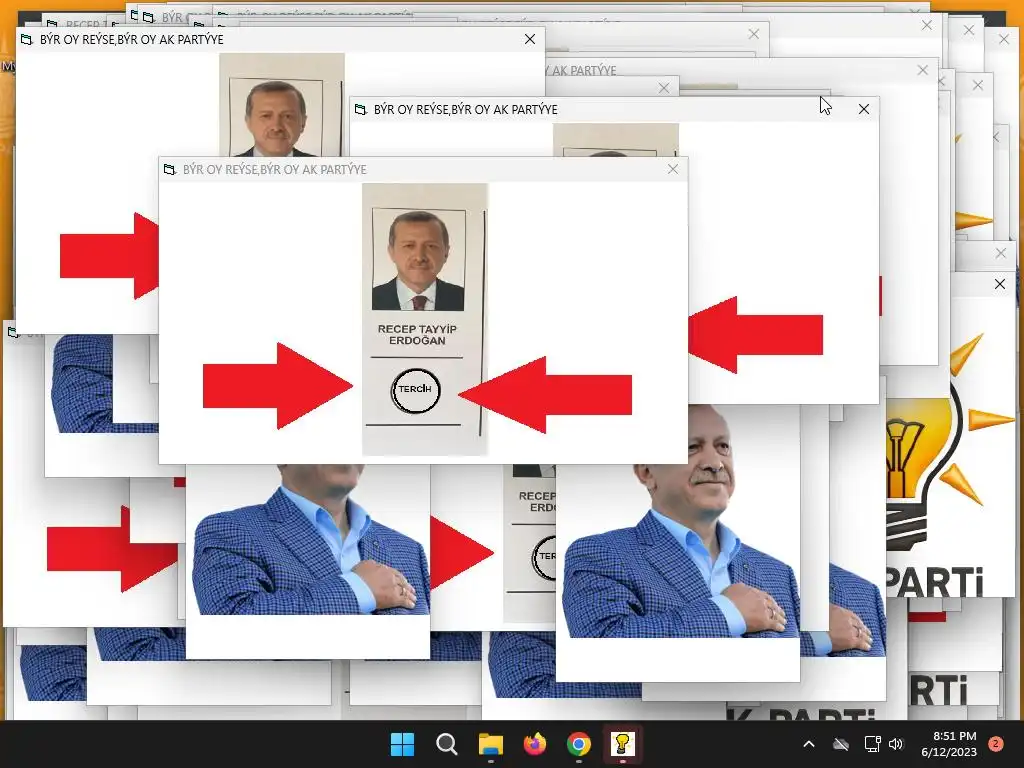Viewport: 1024px width, 768px height.
Task: Open the Windows Start menu
Action: coord(402,744)
